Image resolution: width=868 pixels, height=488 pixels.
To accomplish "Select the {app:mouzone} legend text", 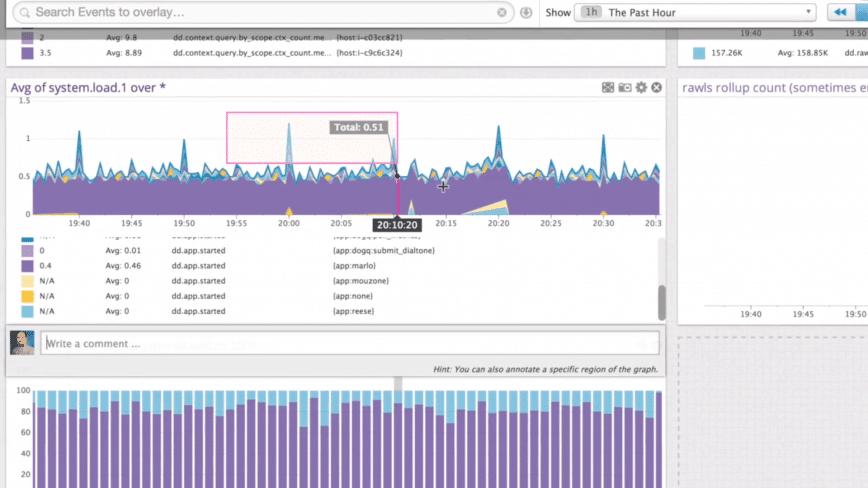I will point(360,281).
